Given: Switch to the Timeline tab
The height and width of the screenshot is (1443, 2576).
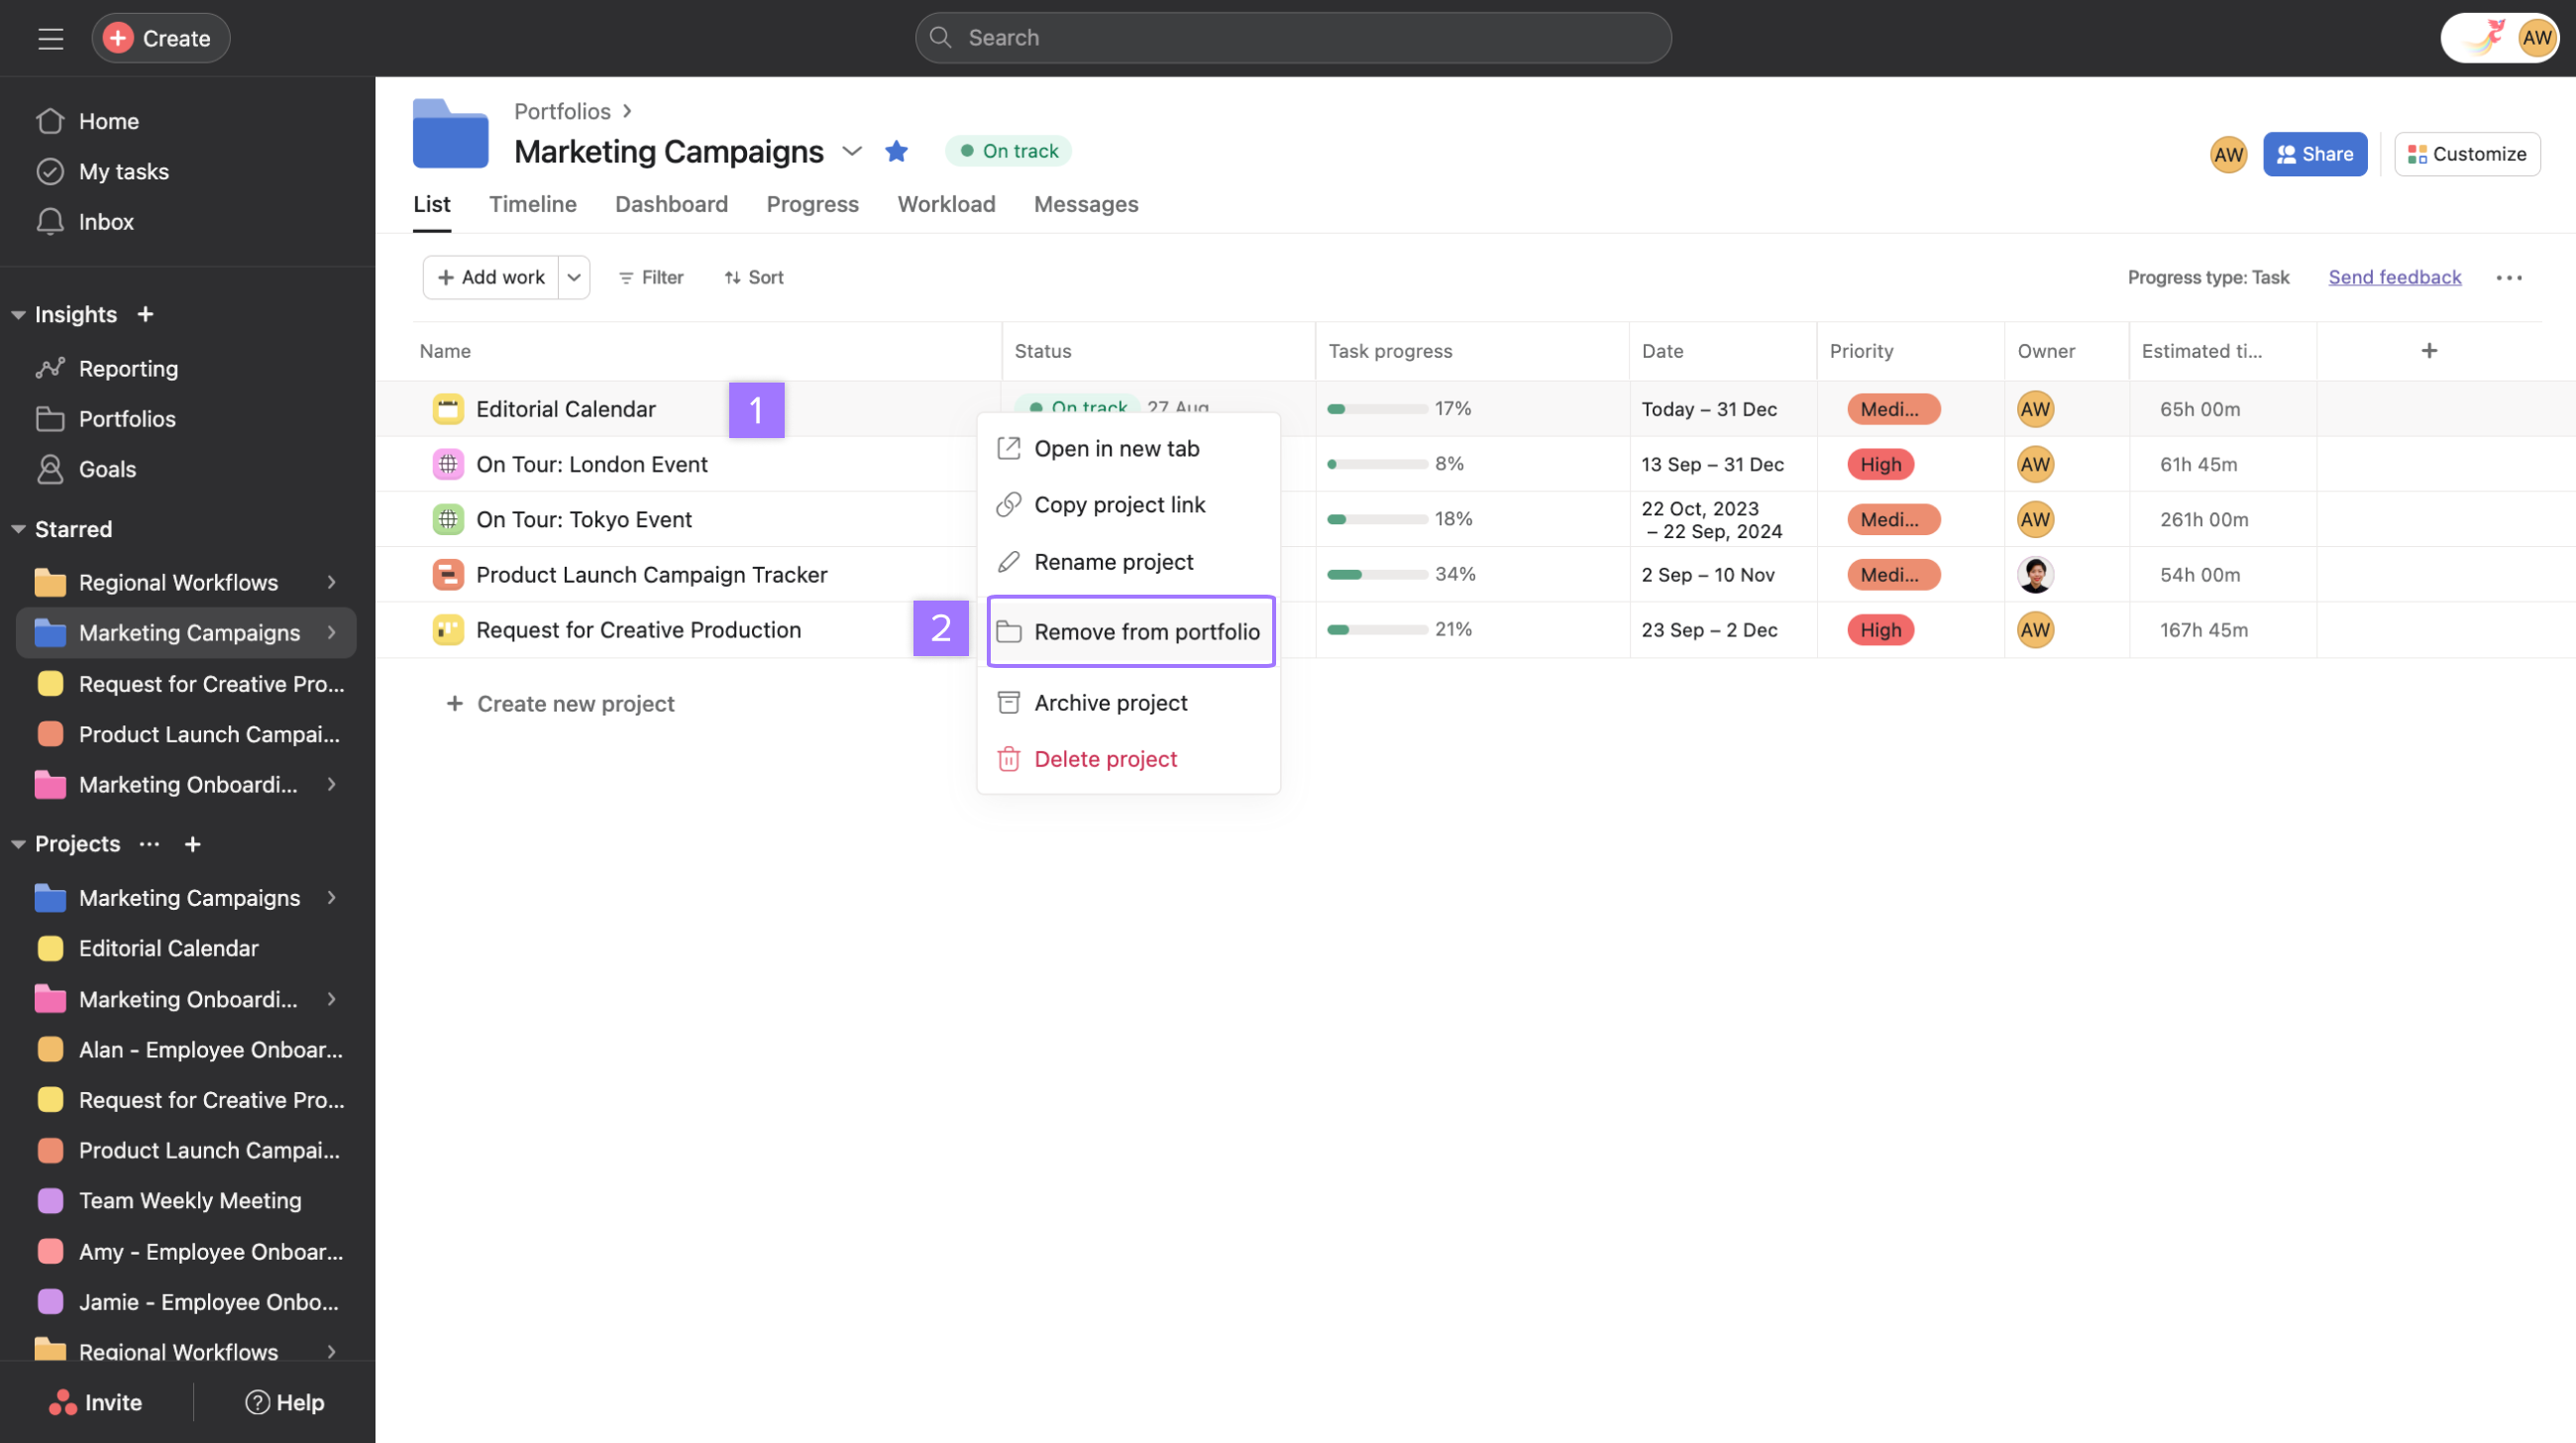Looking at the screenshot, I should coord(532,204).
